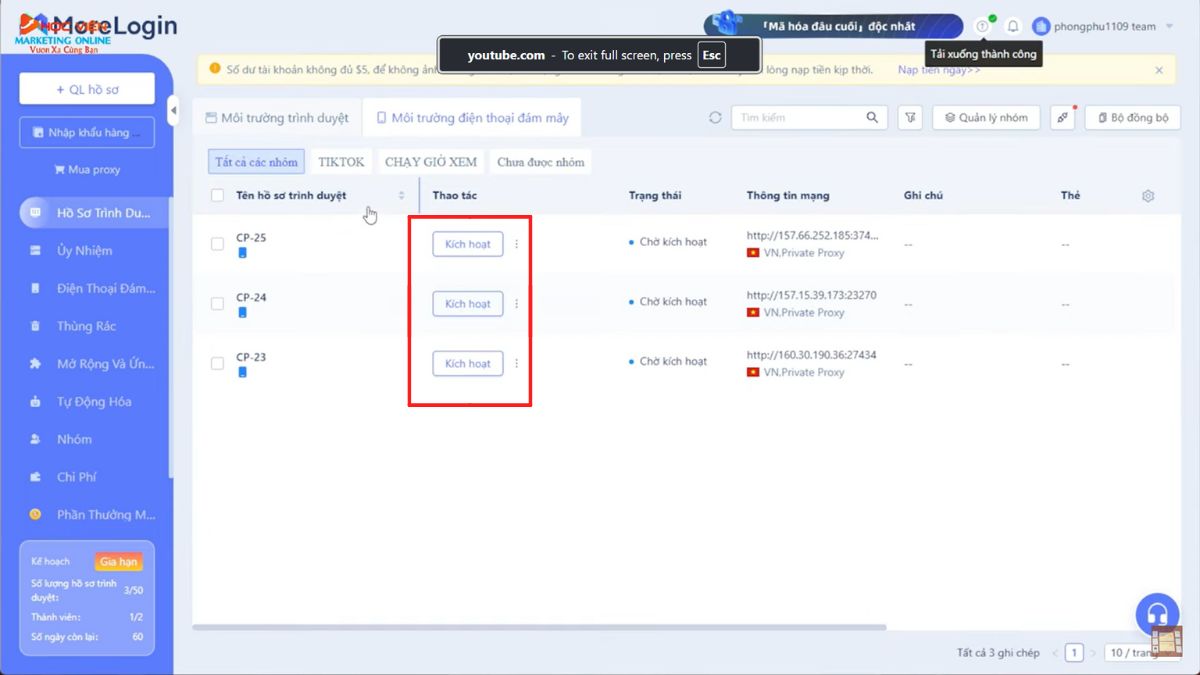The height and width of the screenshot is (675, 1200).
Task: Switch to Môi trường trình duyệt tab
Action: [277, 118]
